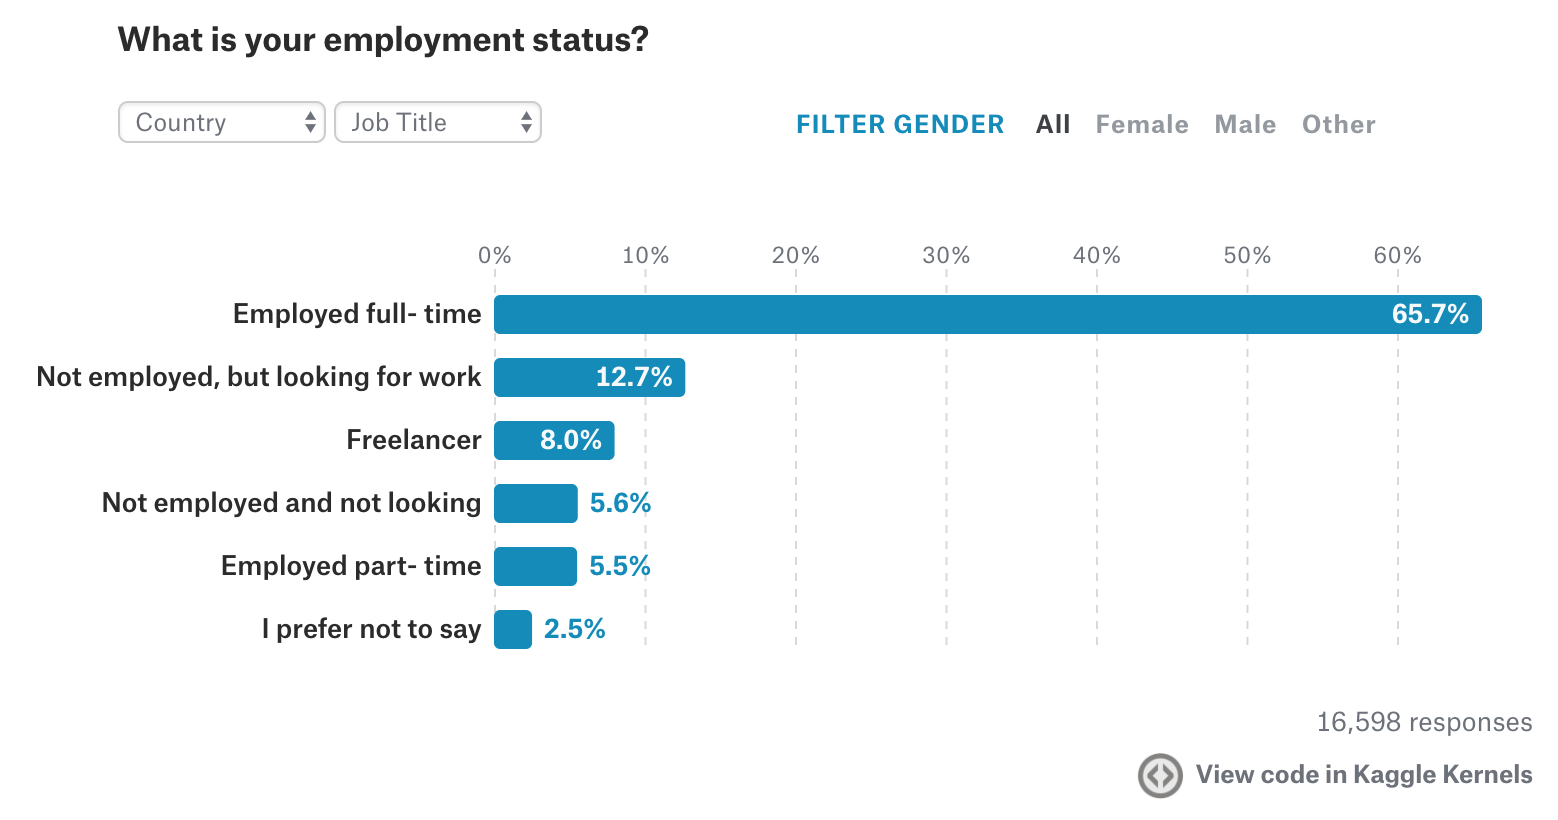Screen dimensions: 1558x820
Task: Click the Kaggle Kernels code icon
Action: coord(1160,776)
